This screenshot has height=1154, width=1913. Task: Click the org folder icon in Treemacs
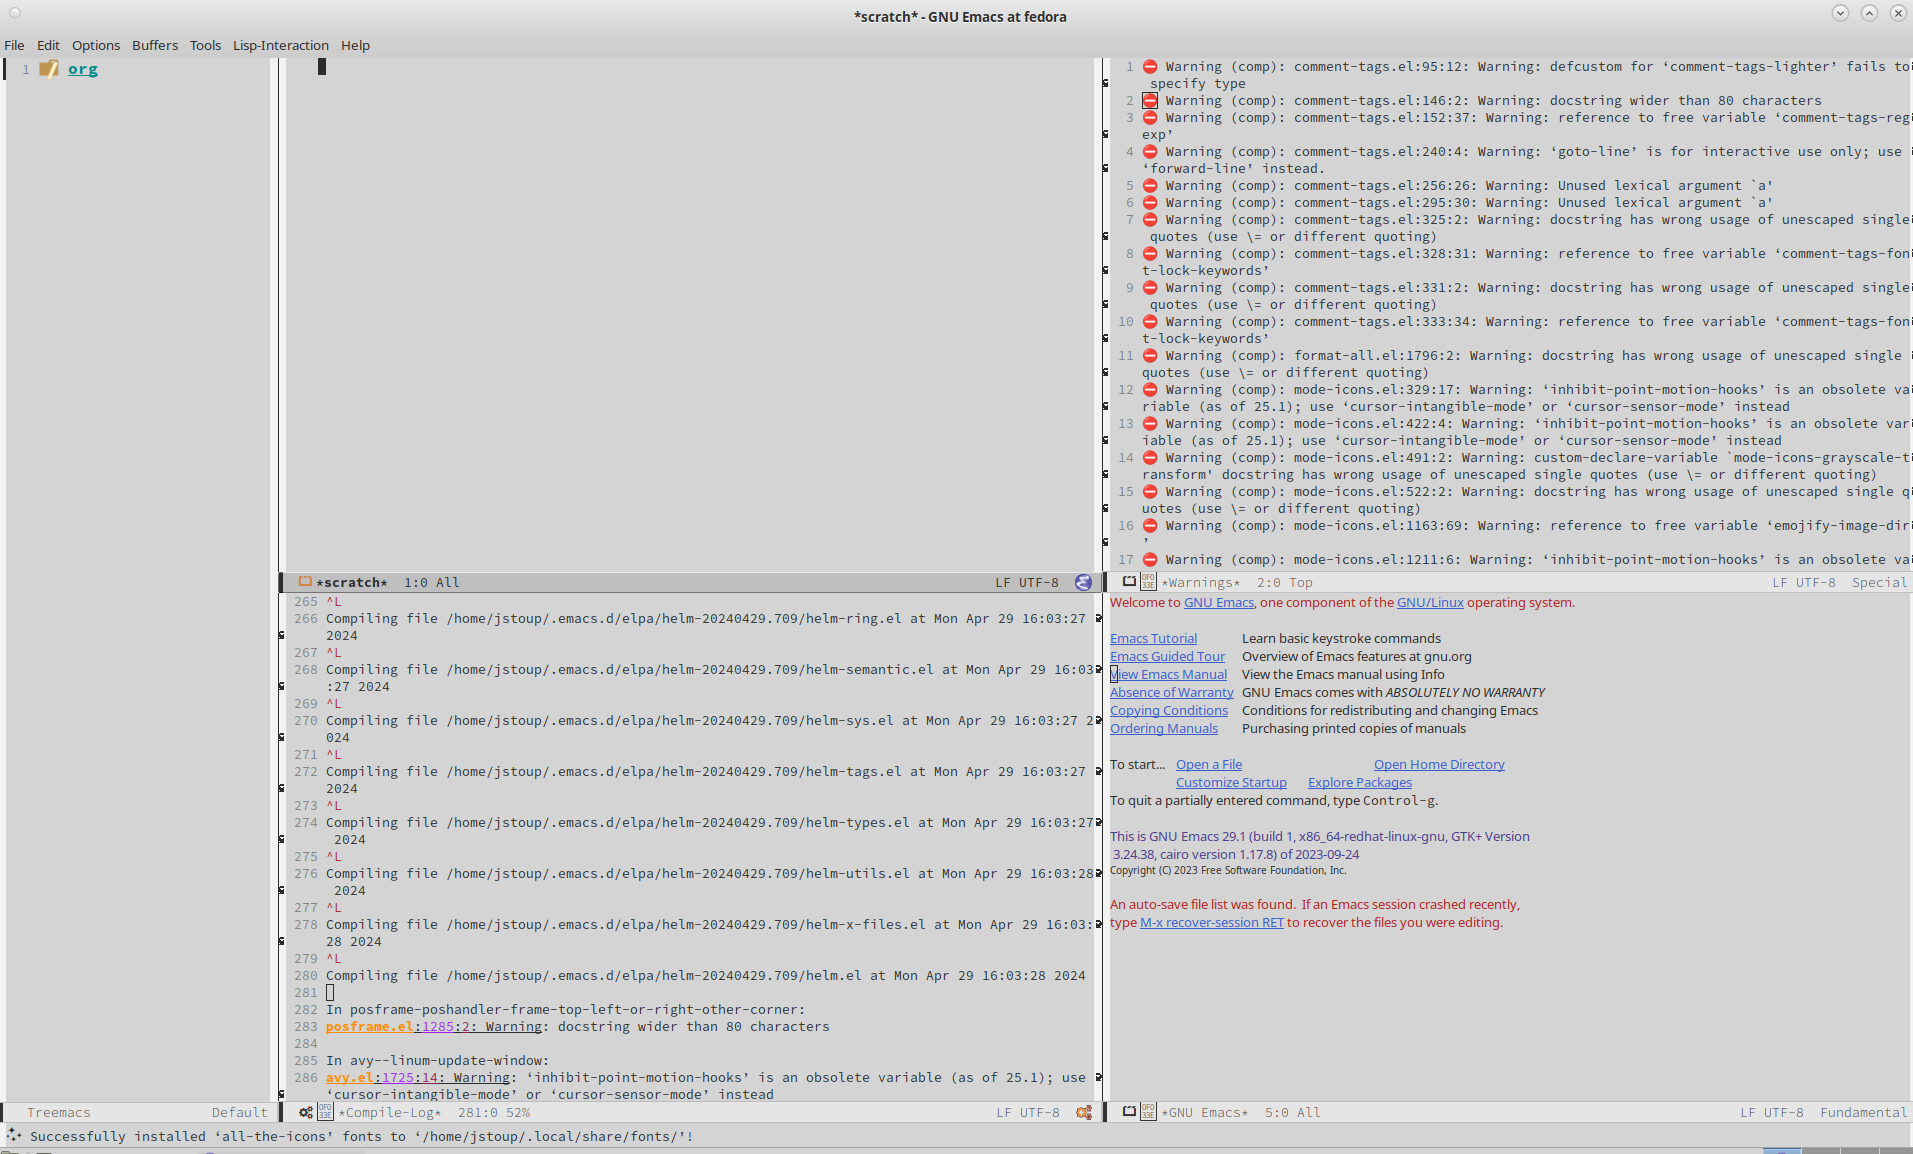click(x=49, y=69)
